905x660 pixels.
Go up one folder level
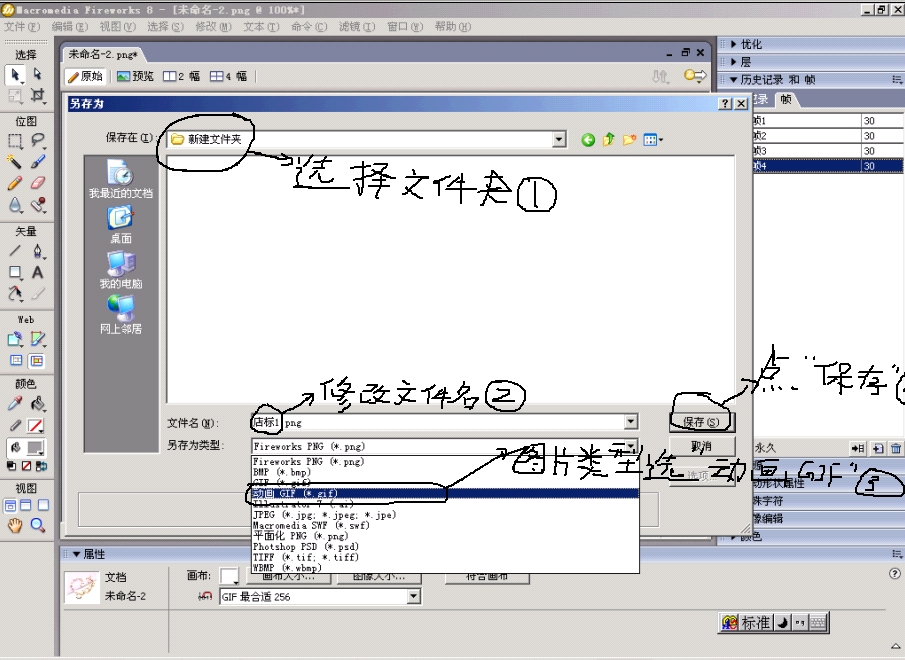coord(609,140)
